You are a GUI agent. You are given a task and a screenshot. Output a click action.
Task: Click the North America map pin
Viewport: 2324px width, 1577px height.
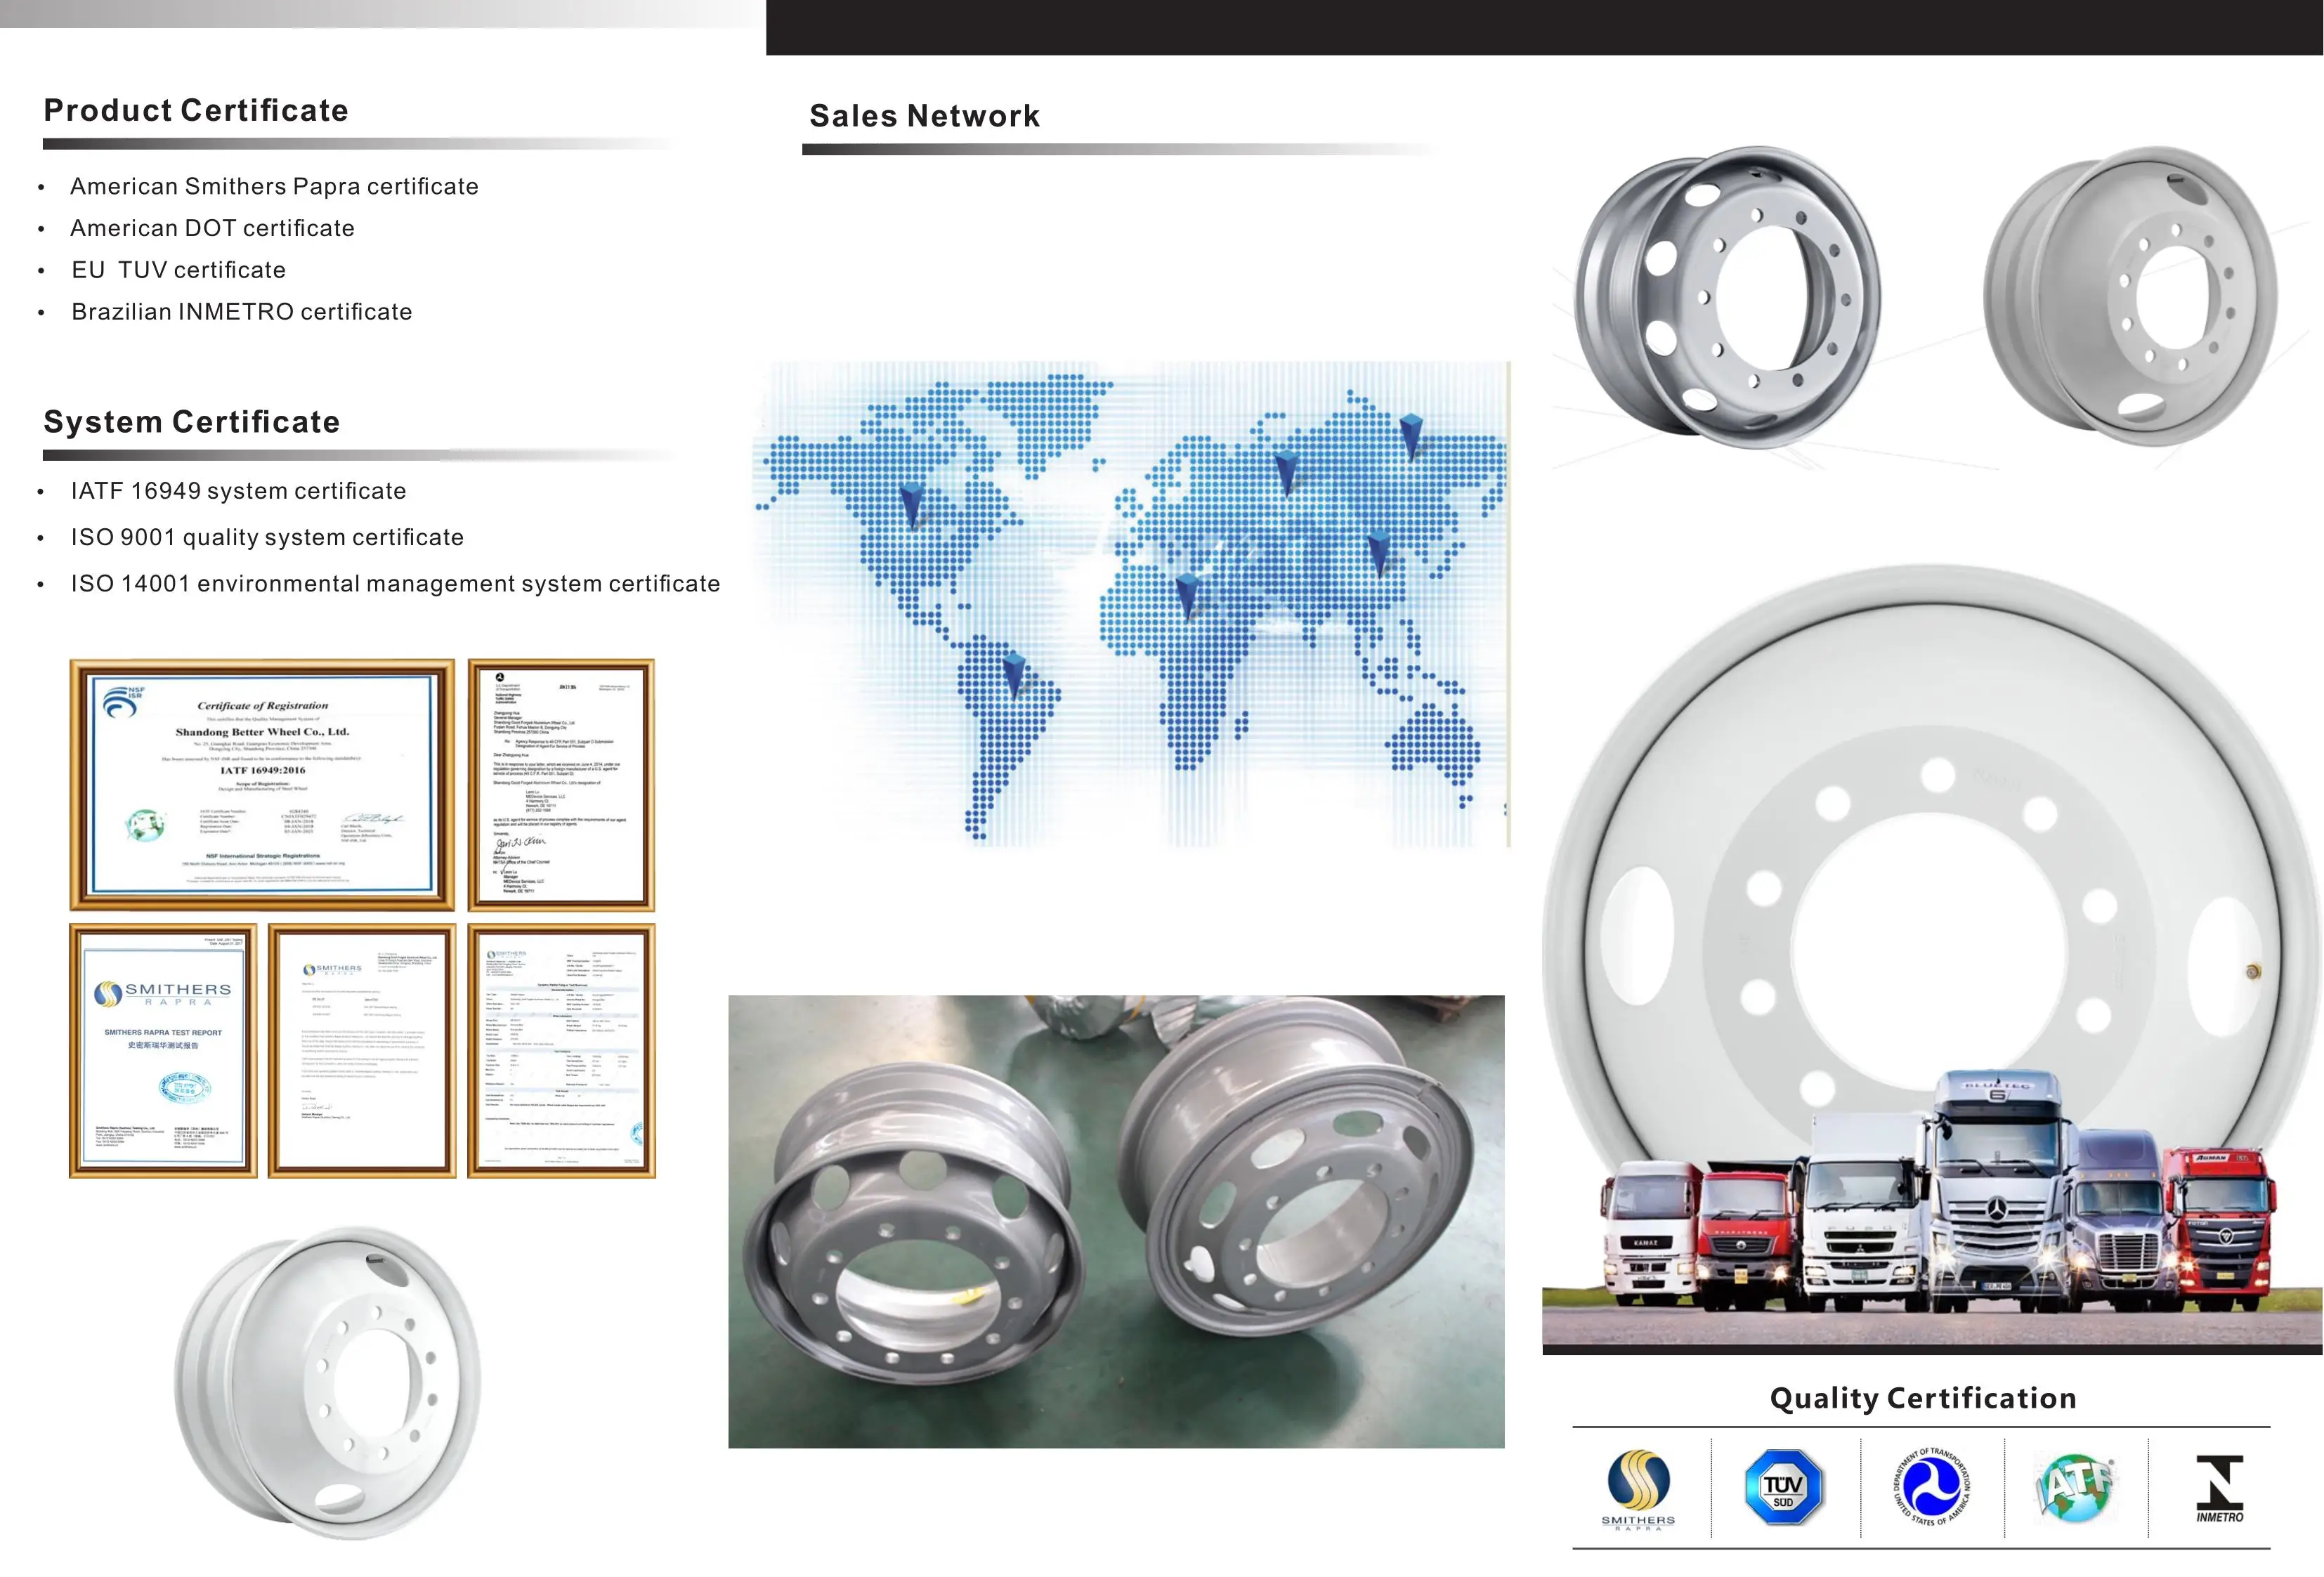pyautogui.click(x=911, y=503)
